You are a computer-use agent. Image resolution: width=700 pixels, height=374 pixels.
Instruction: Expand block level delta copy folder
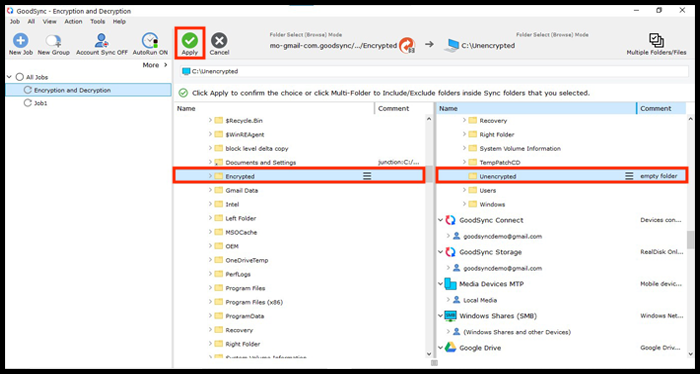pos(210,148)
